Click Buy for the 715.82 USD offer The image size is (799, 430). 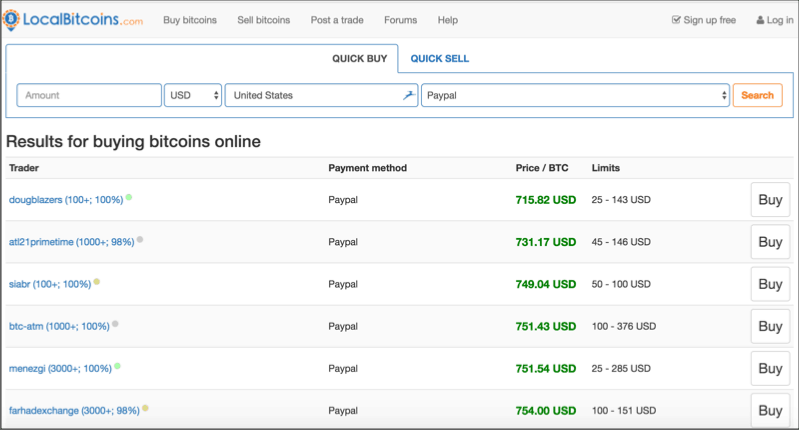[770, 200]
